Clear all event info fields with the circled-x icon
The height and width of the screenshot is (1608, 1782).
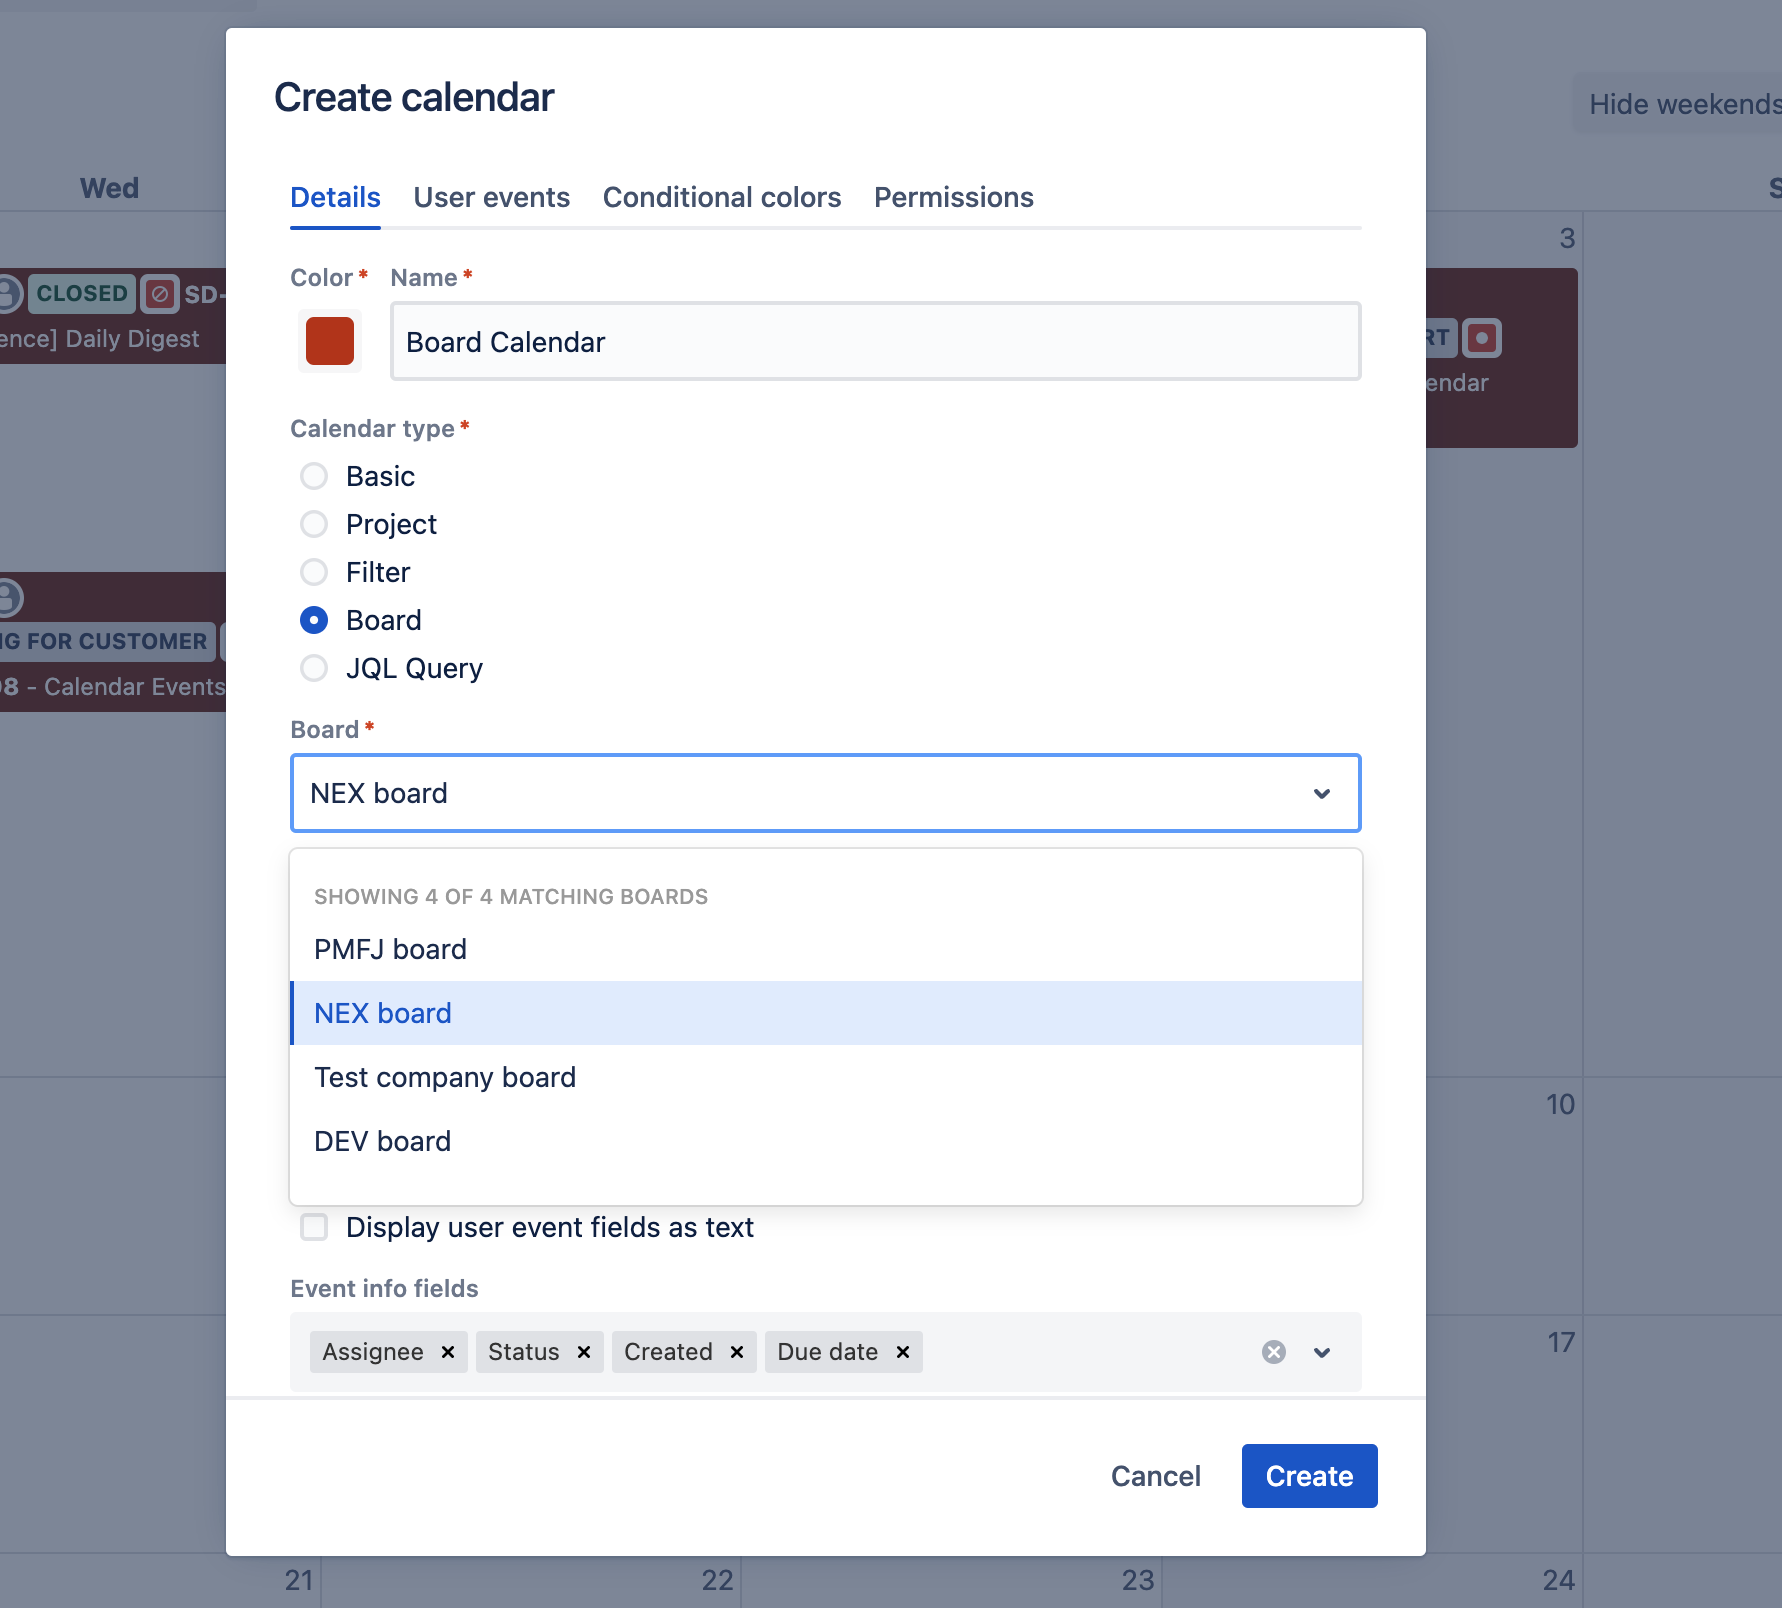click(x=1272, y=1352)
